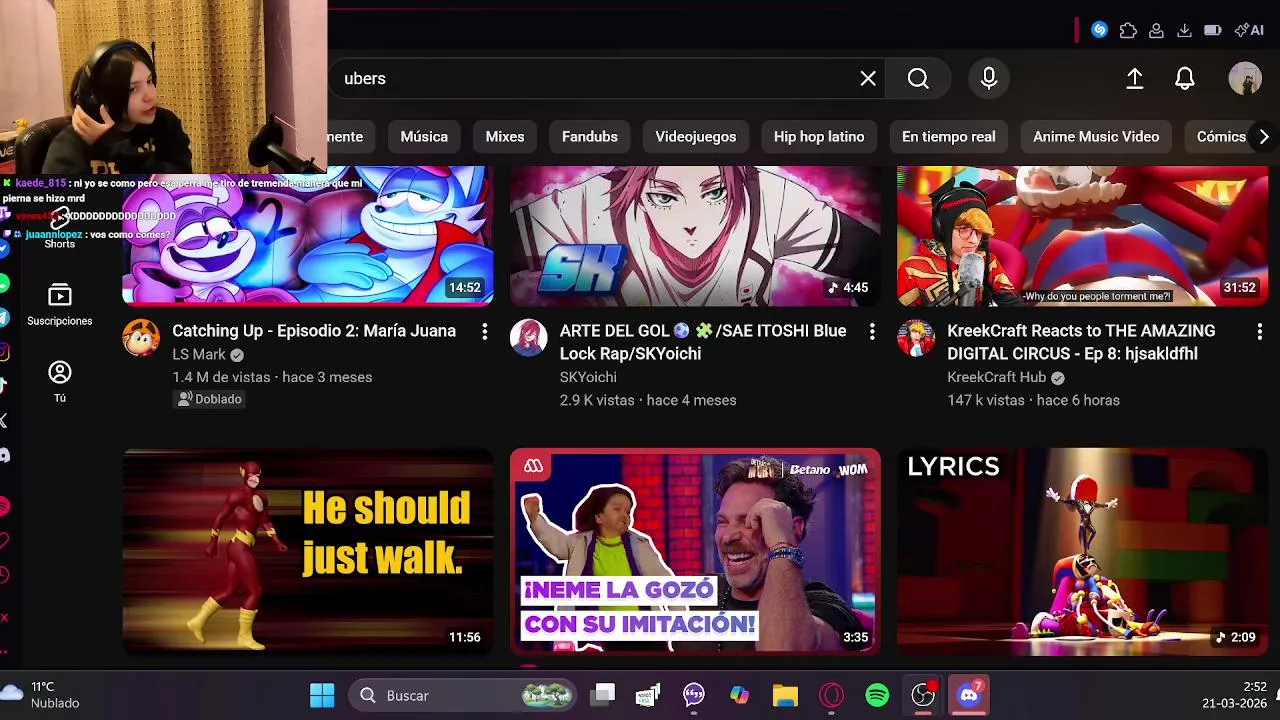Open the browser downloads icon
The image size is (1280, 720).
pos(1184,30)
